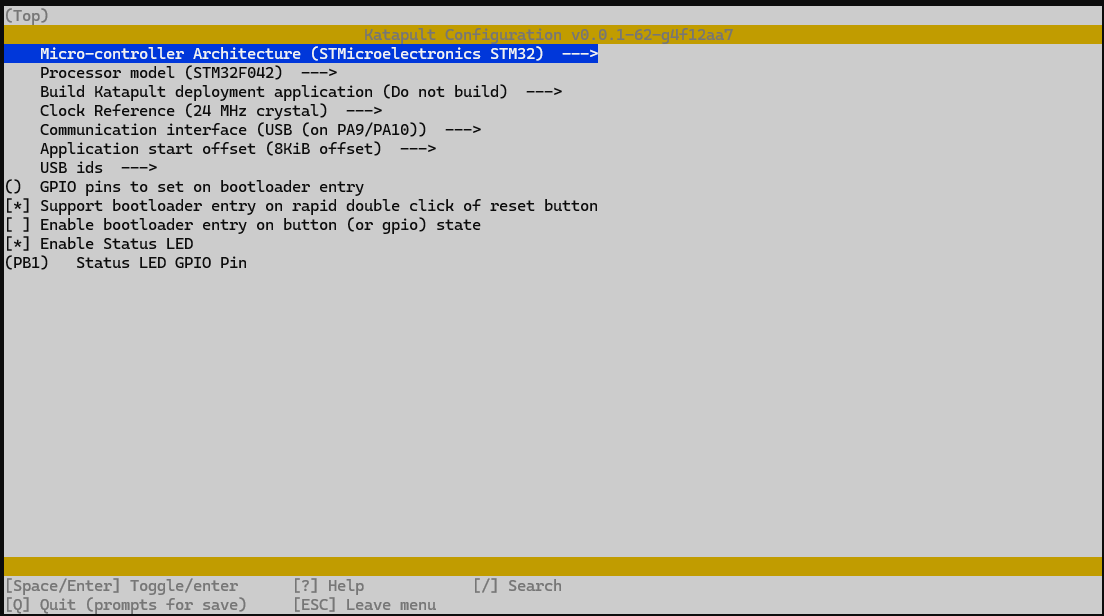Click the [Space/Enter] Toggle/enter hint
Image resolution: width=1104 pixels, height=616 pixels.
click(x=121, y=586)
